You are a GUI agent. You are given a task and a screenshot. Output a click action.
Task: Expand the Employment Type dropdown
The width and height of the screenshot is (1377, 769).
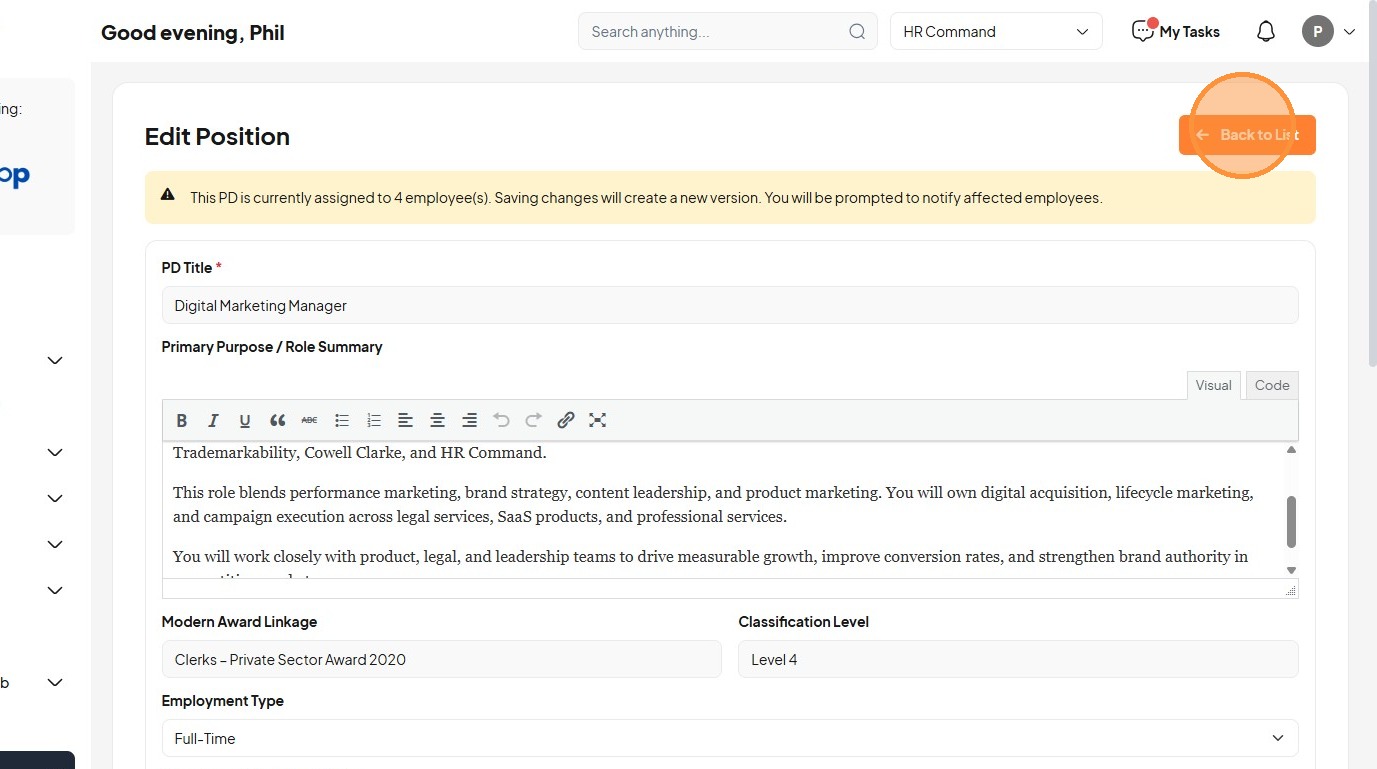(729, 738)
